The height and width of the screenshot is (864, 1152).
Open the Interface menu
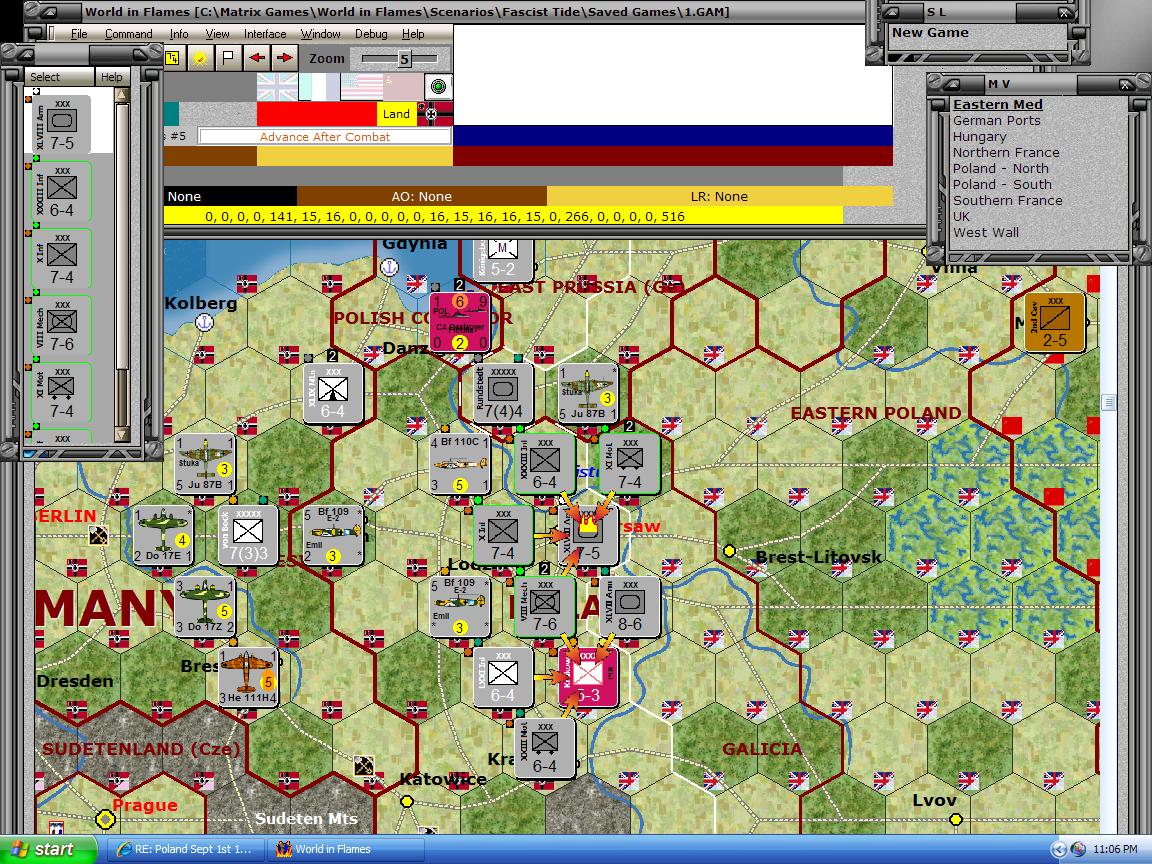(x=265, y=34)
